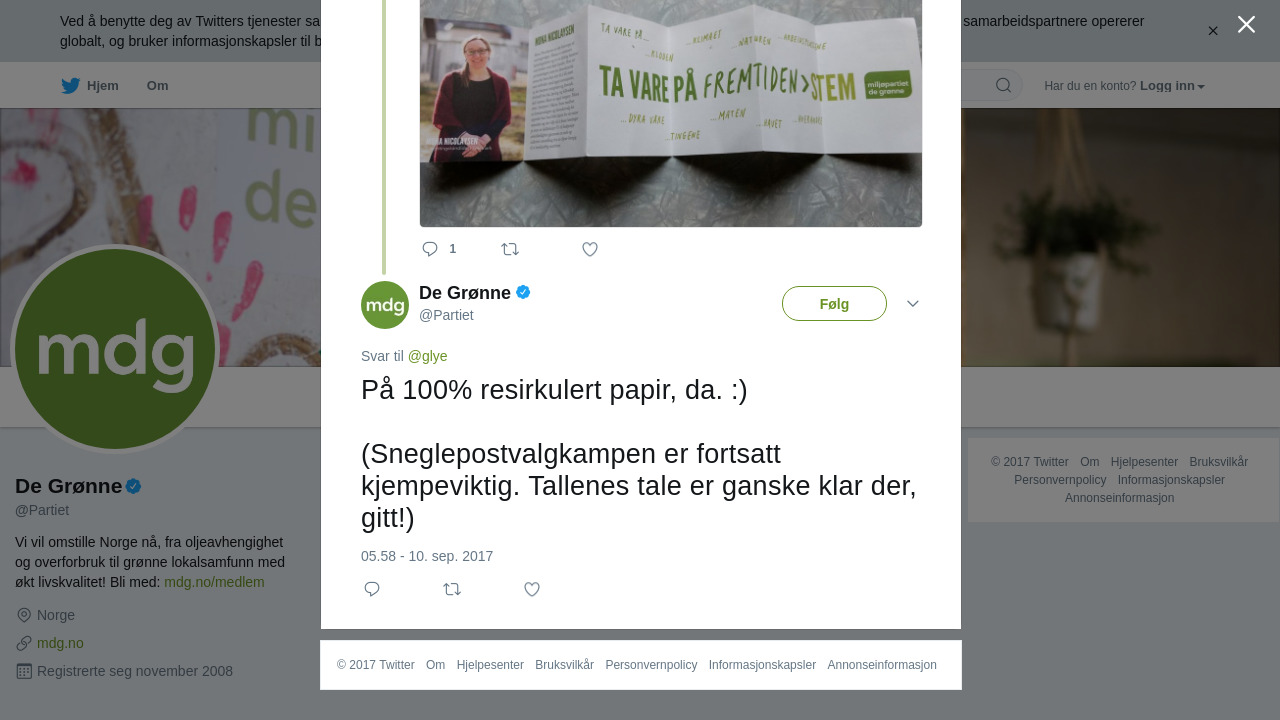Close the tweet overlay with the large X
1280x720 pixels.
click(x=1246, y=24)
